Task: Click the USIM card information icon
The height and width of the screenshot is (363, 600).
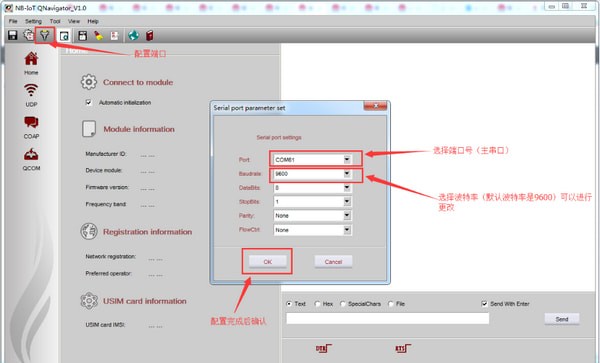Action: (89, 301)
